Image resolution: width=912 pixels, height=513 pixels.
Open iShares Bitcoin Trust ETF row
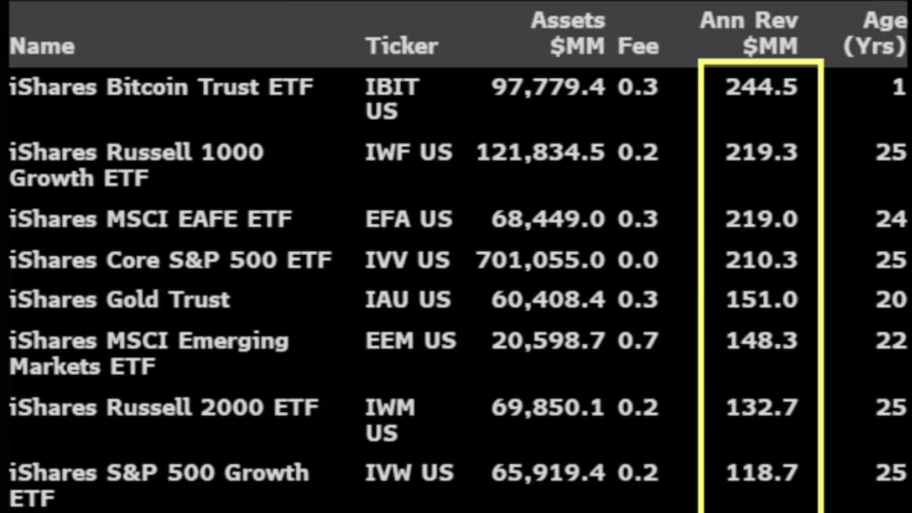pyautogui.click(x=161, y=87)
